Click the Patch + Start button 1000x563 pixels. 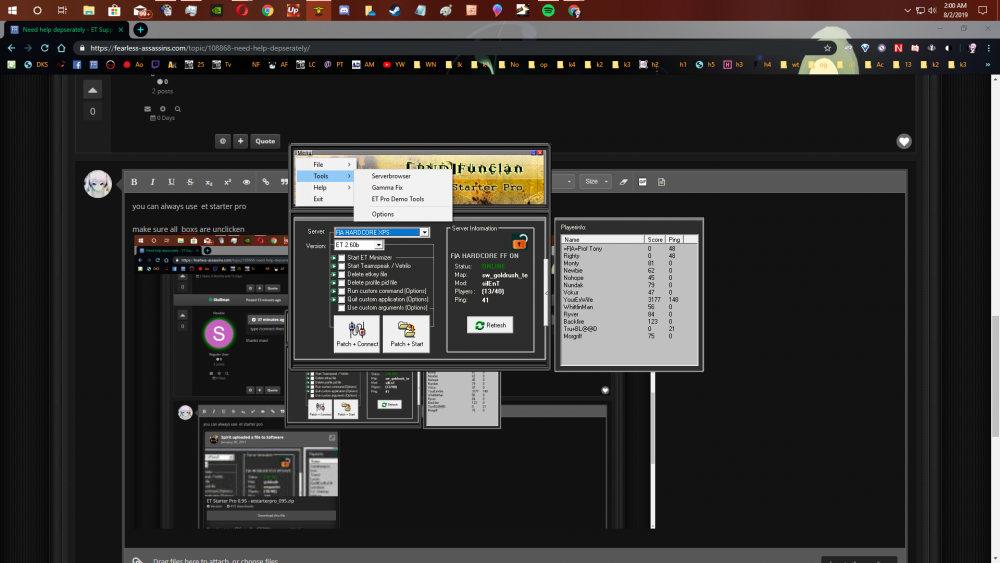pyautogui.click(x=406, y=333)
